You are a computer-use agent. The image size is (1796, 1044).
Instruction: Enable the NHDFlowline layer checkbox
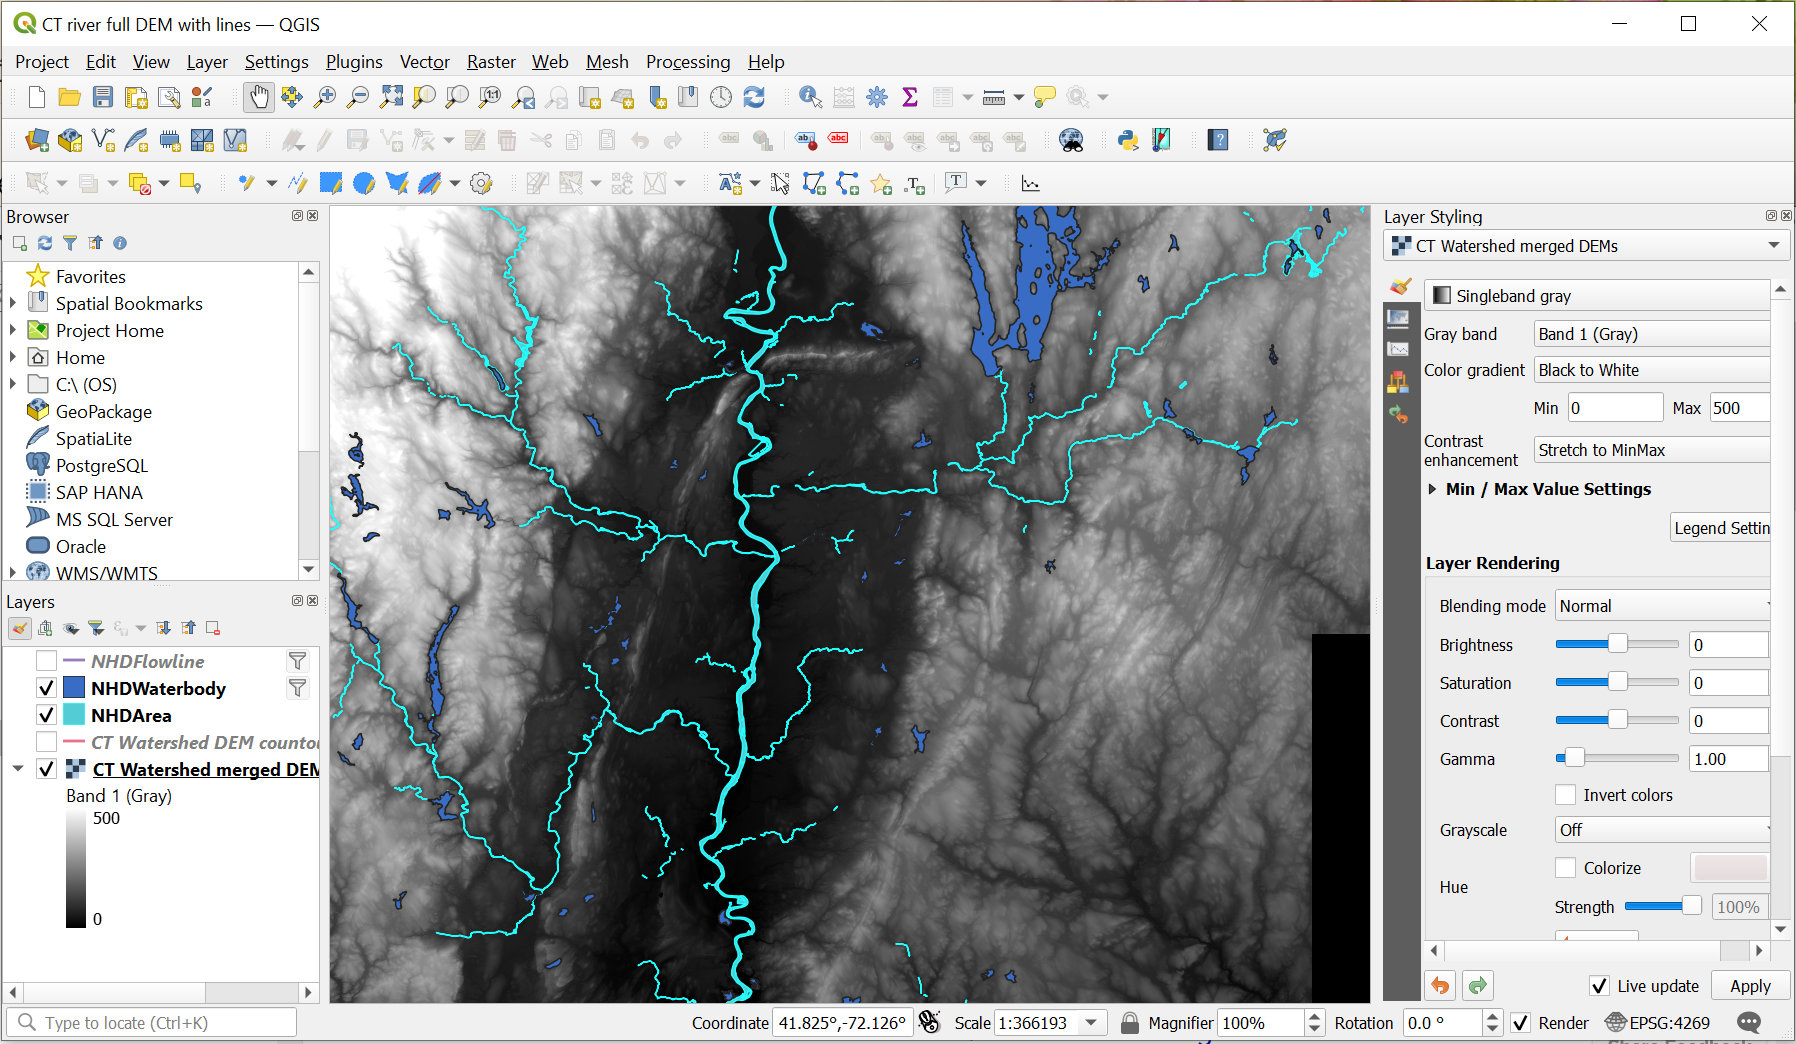(46, 661)
